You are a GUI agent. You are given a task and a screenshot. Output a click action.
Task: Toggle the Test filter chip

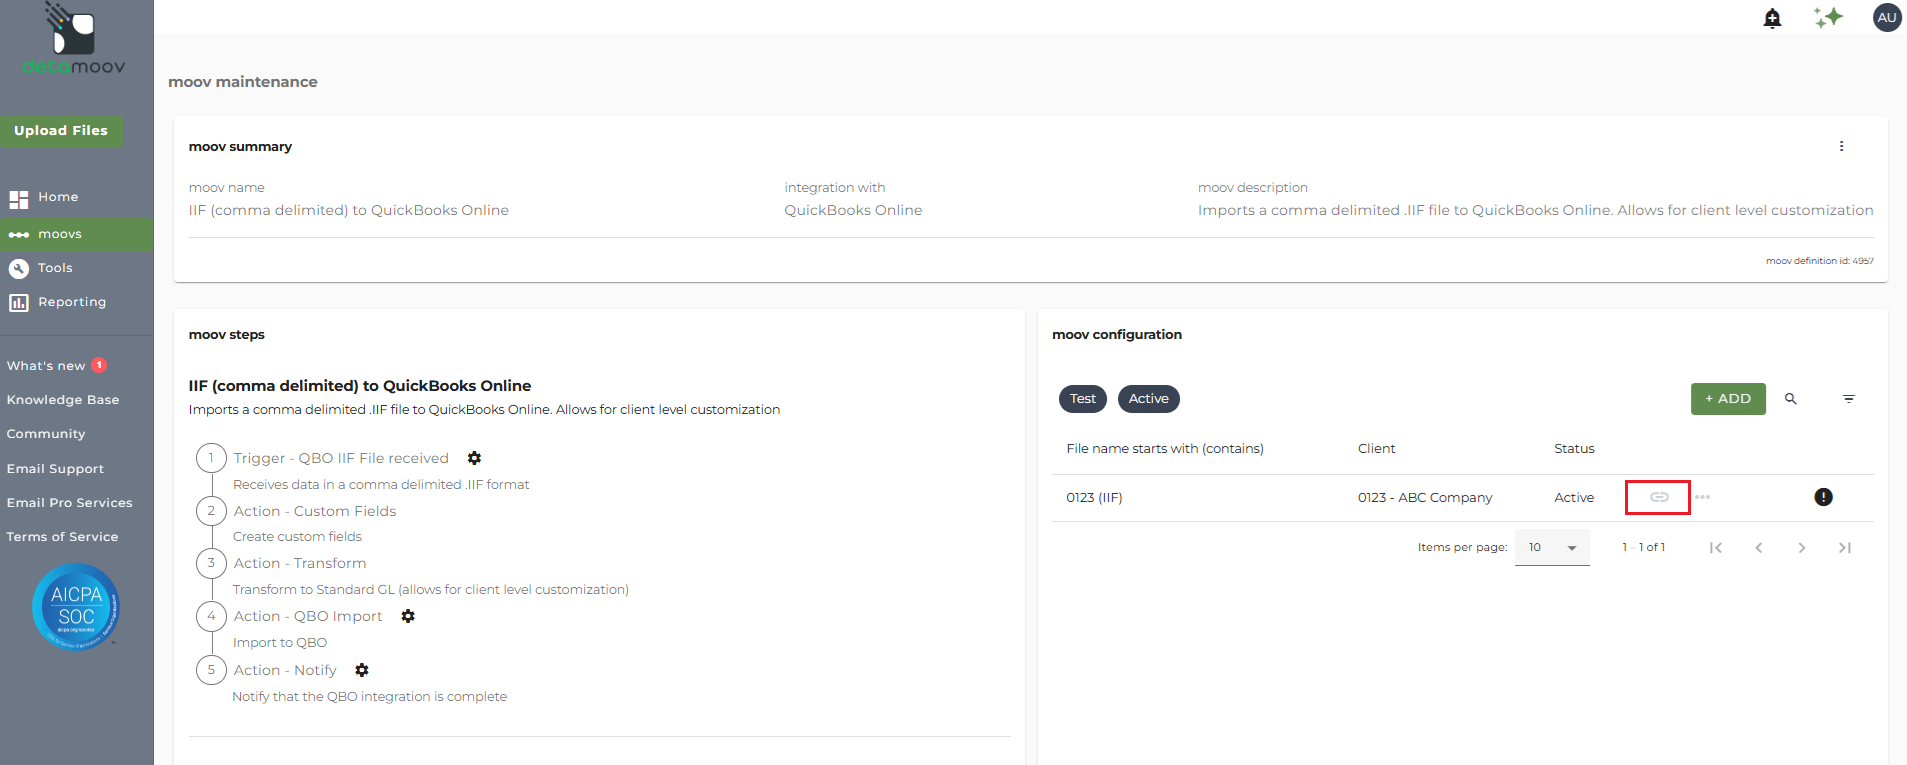pyautogui.click(x=1083, y=399)
